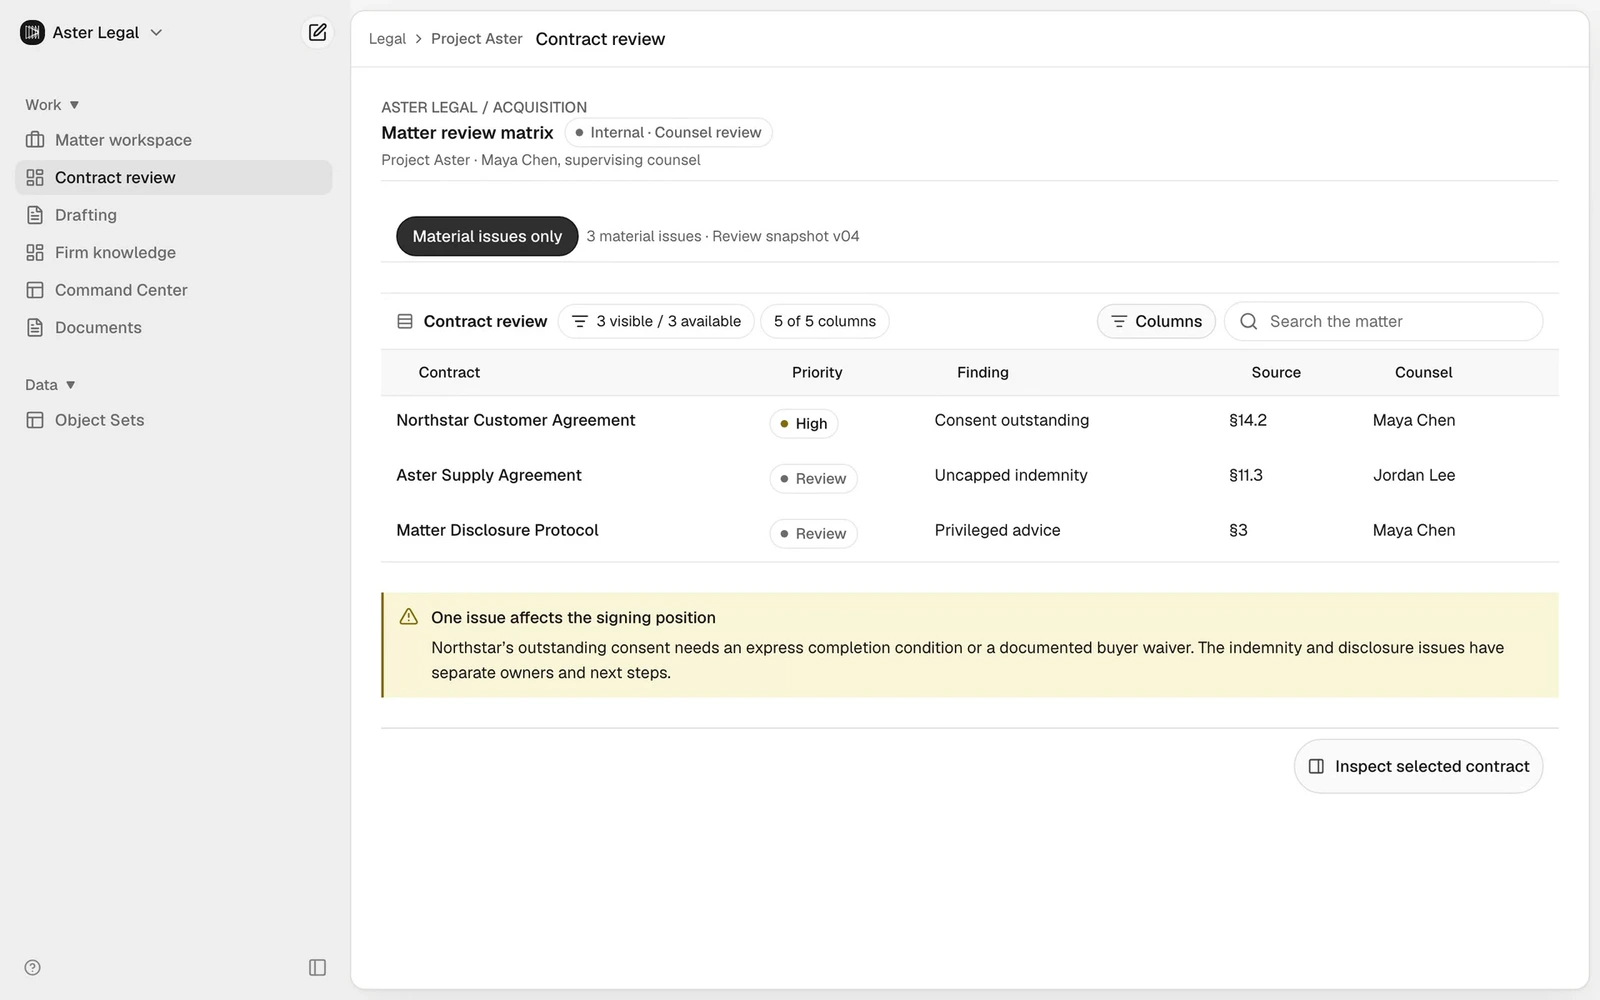This screenshot has width=1600, height=1000.
Task: Sort by the Finding column header
Action: click(x=983, y=372)
